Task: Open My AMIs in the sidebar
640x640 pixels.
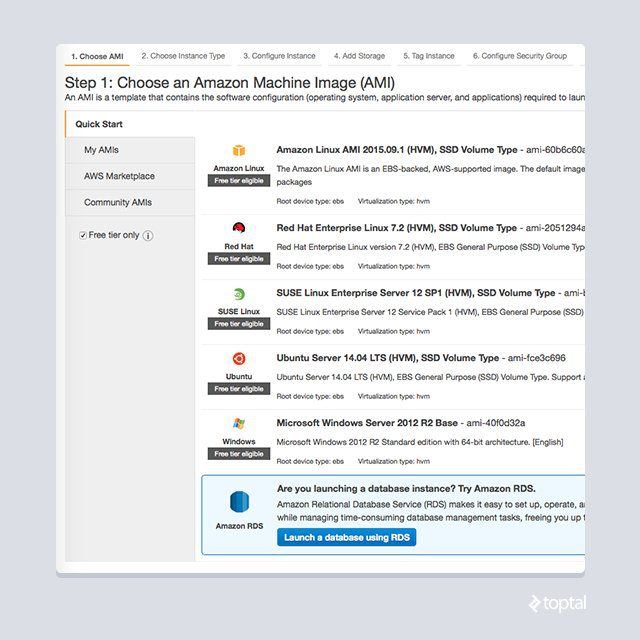Action: tap(130, 150)
